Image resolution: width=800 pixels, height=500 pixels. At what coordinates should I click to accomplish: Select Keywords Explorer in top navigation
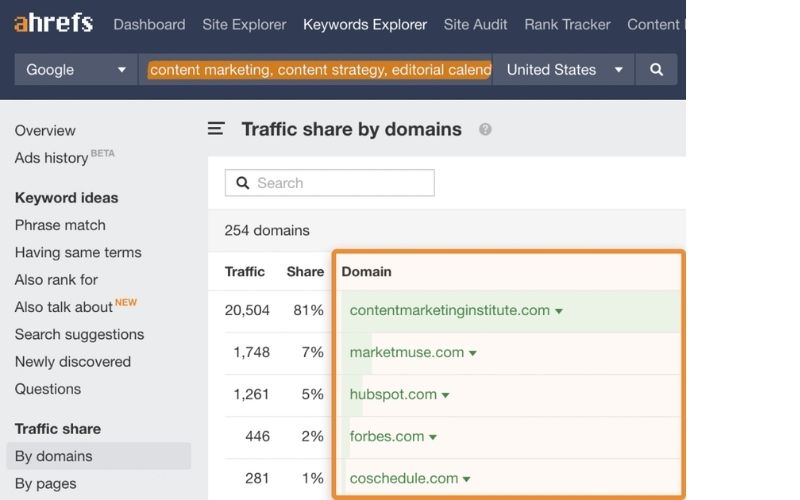coord(365,24)
